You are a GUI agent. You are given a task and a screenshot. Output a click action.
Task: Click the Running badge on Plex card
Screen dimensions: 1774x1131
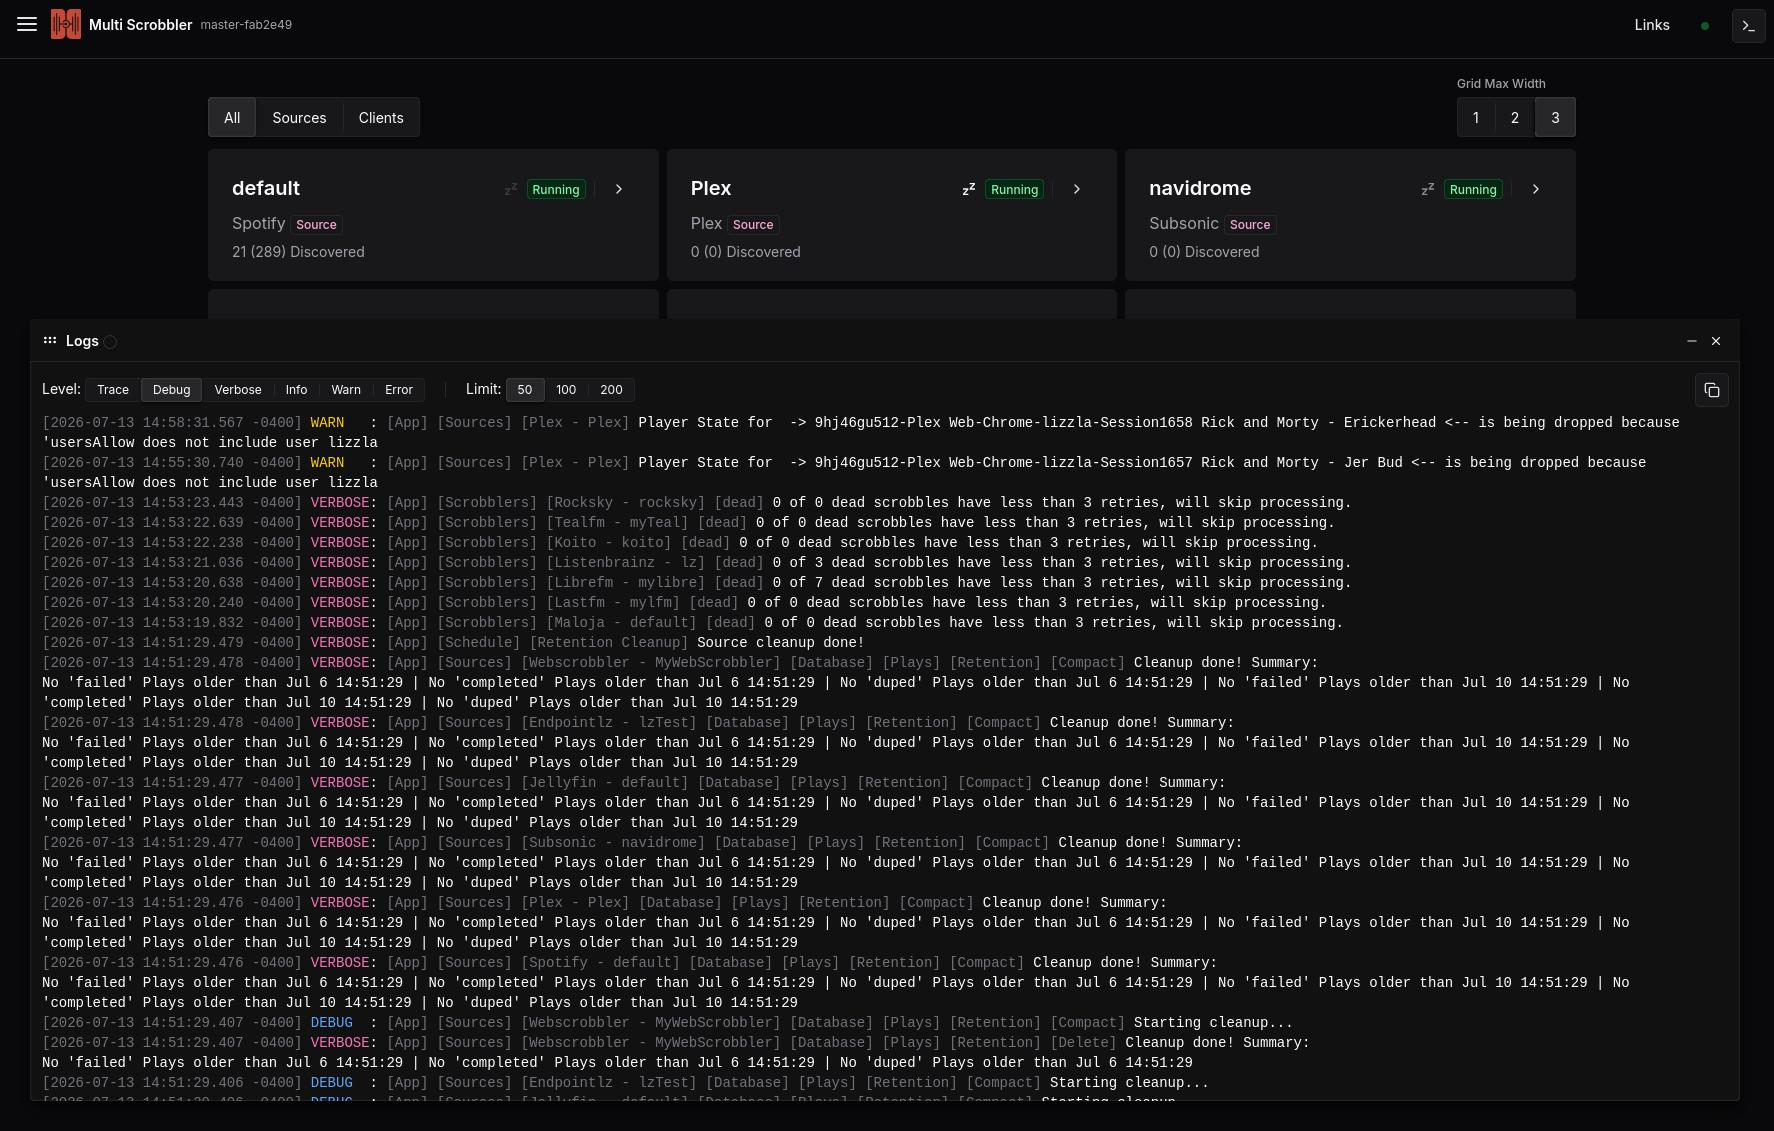tap(1014, 190)
